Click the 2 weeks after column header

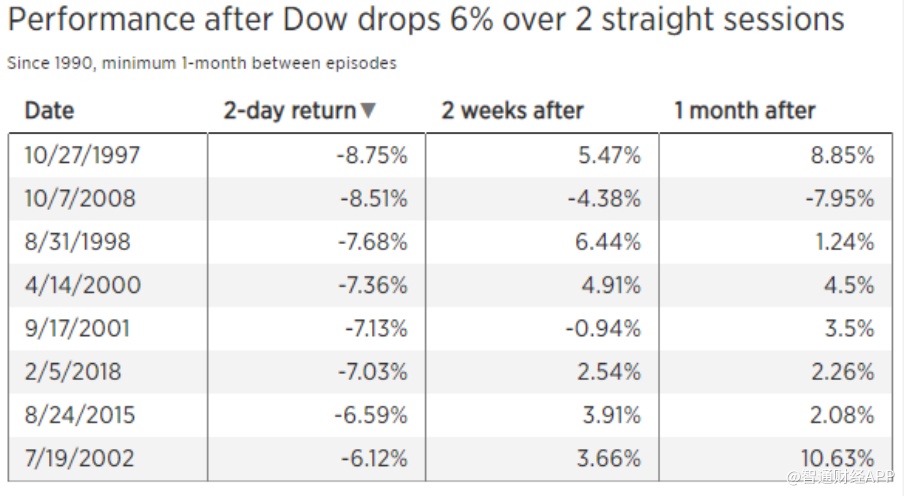point(512,110)
